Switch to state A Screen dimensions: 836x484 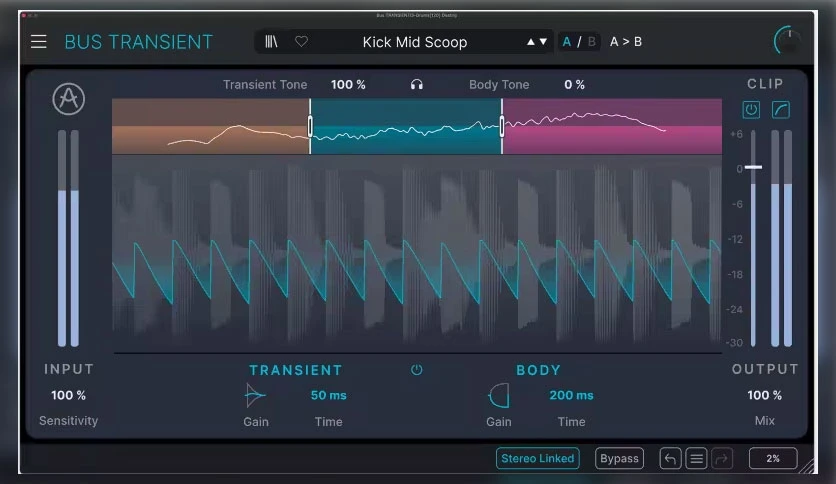point(566,42)
